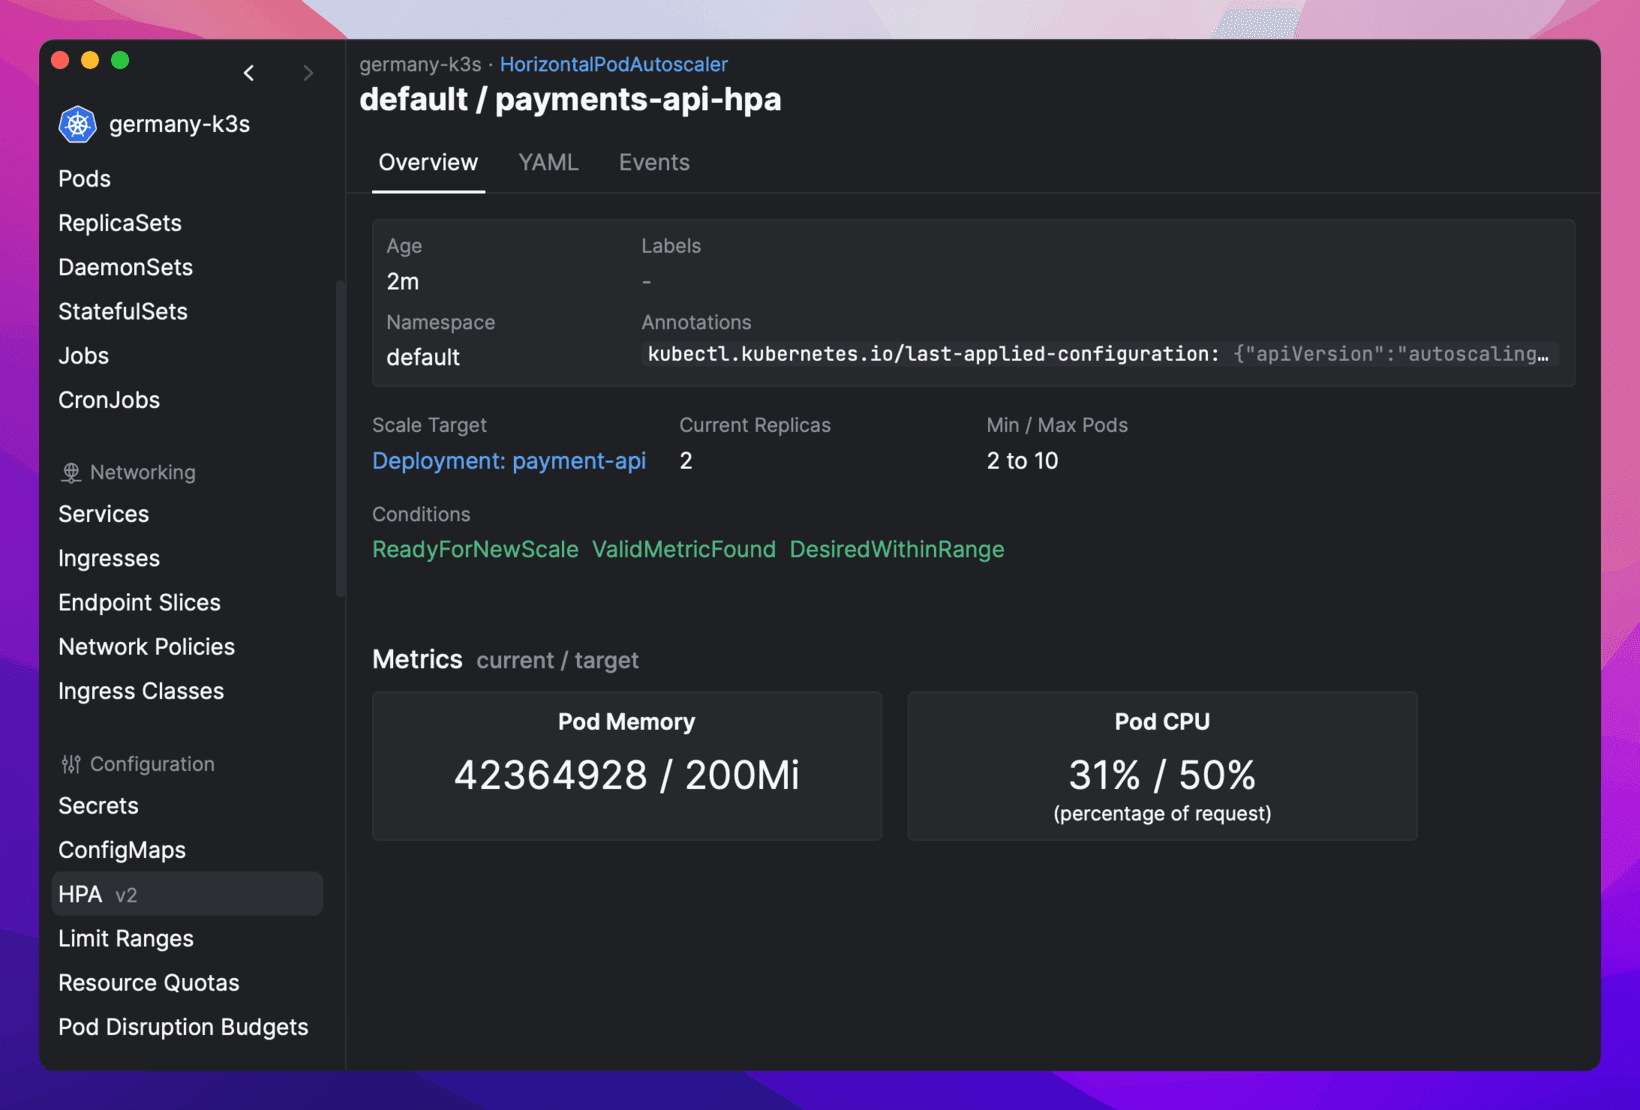Open the Pods section in the sidebar
Viewport: 1640px width, 1110px height.
pos(84,178)
